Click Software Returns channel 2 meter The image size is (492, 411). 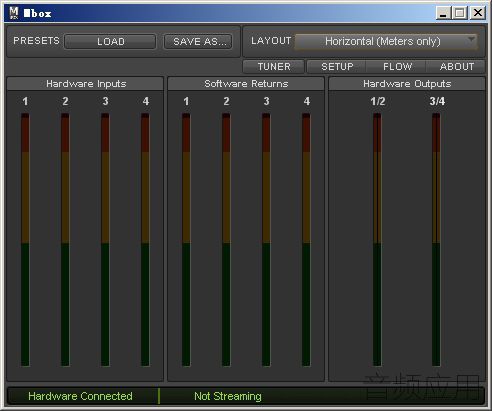(226, 240)
